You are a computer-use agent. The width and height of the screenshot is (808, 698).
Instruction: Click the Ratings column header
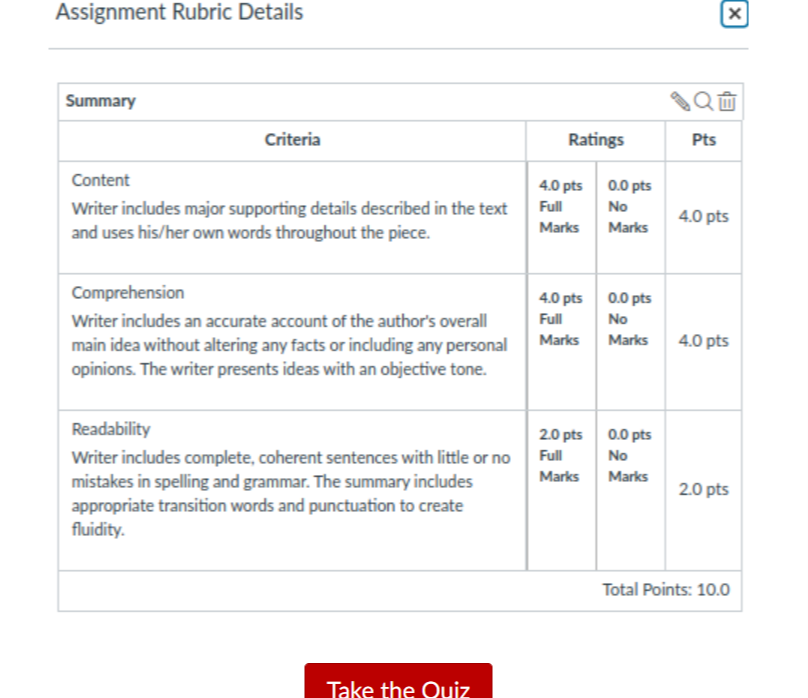point(596,140)
